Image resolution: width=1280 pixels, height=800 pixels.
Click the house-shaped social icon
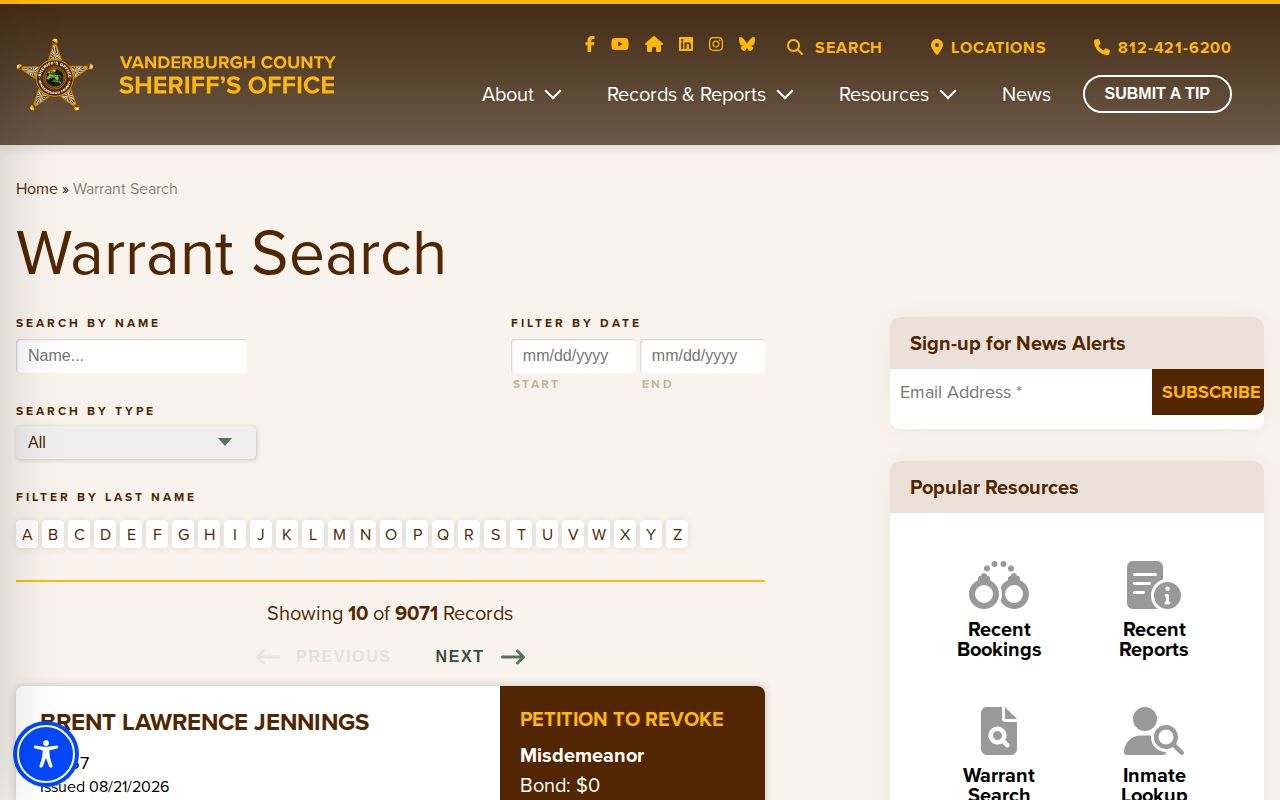click(x=654, y=44)
